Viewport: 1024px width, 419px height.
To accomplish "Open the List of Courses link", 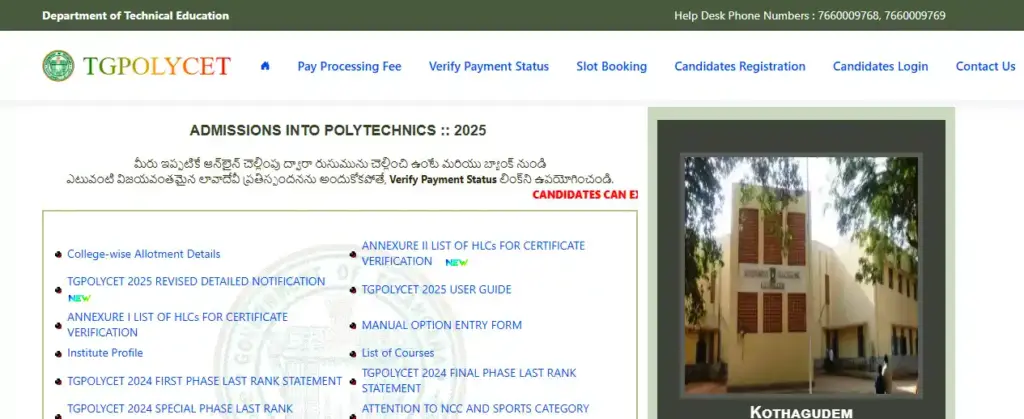I will coord(398,352).
